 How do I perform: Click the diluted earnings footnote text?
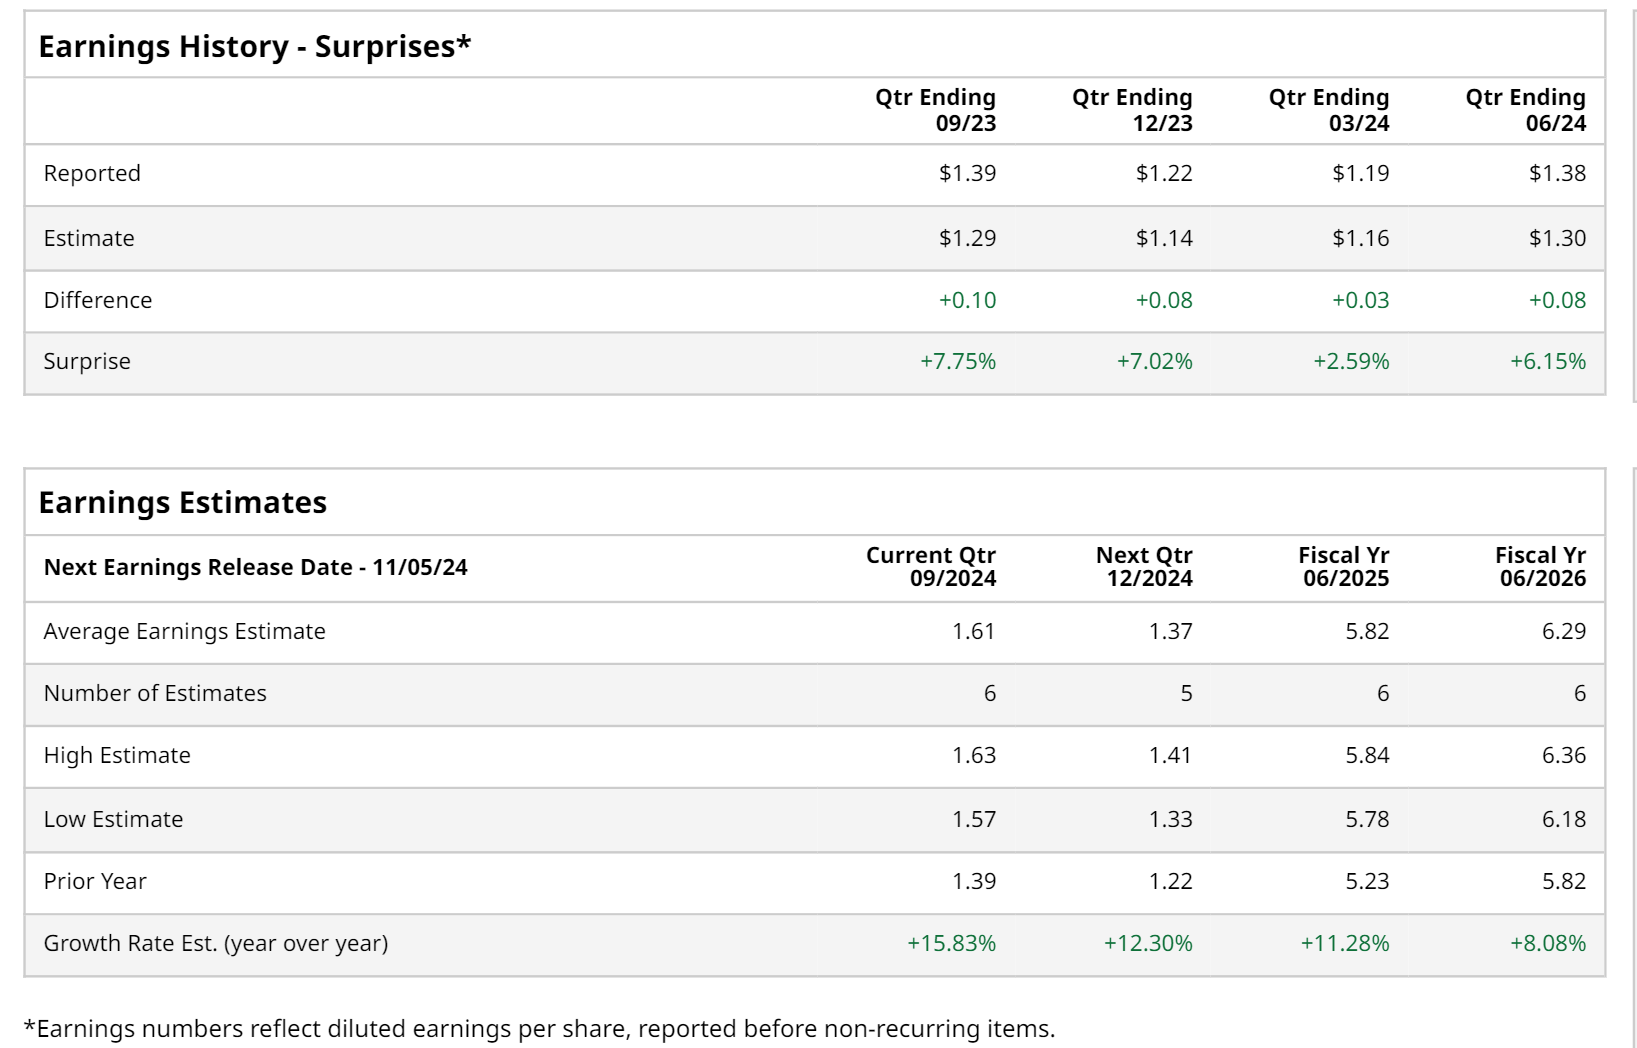pos(539,1028)
